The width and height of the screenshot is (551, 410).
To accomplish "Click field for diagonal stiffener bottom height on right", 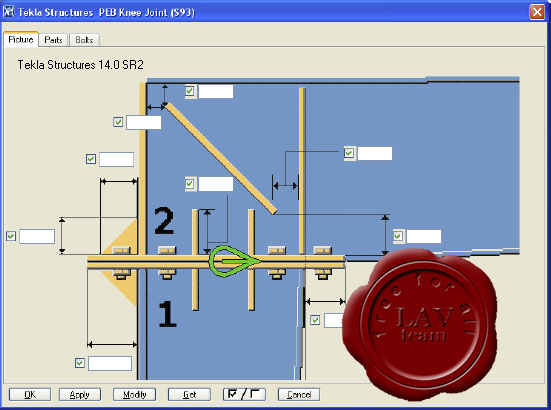I will [x=424, y=236].
